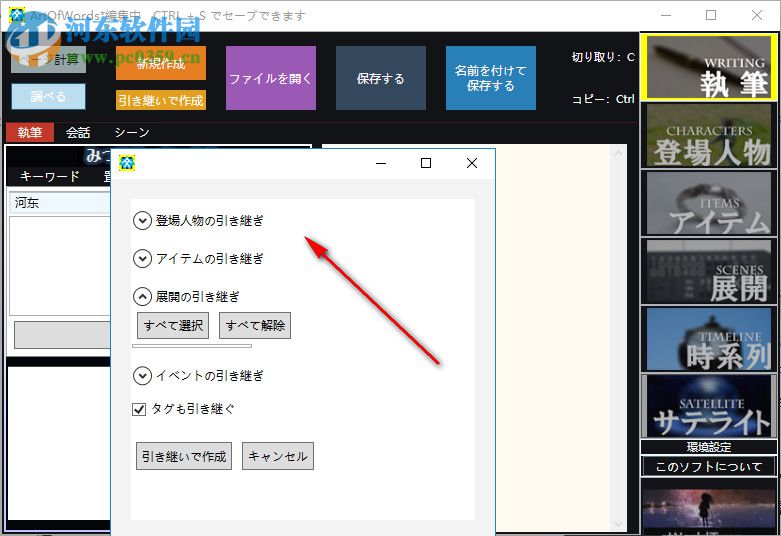Maximize the inherit dialog window

coord(426,163)
